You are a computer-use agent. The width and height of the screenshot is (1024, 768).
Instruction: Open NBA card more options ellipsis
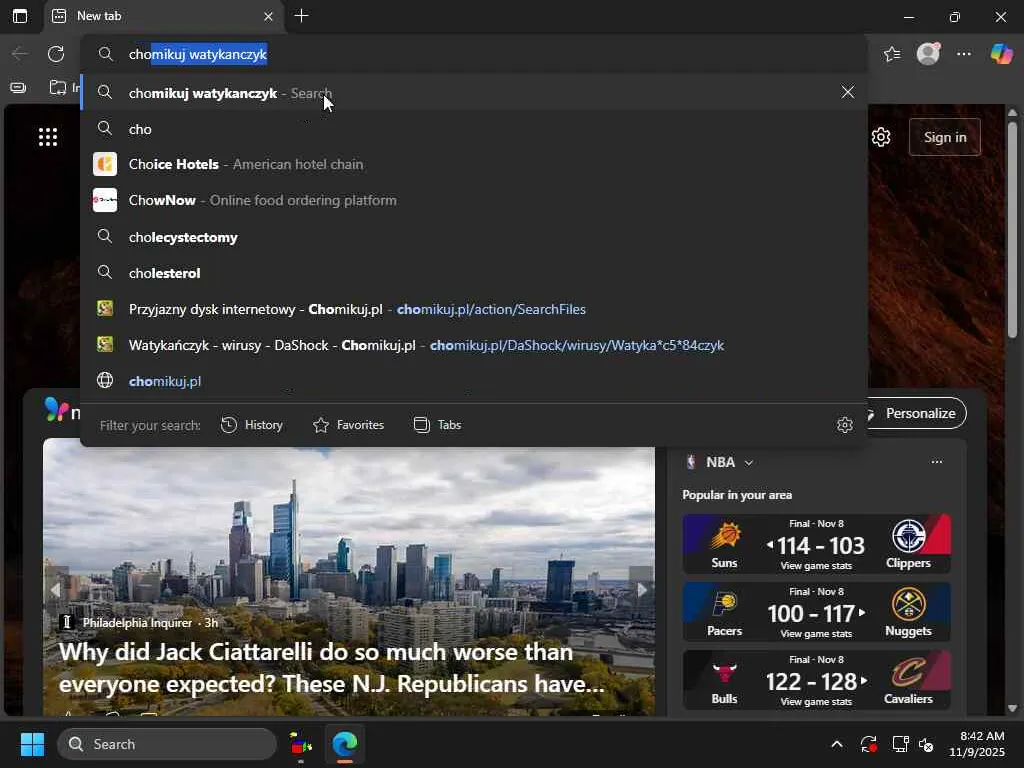click(x=936, y=462)
